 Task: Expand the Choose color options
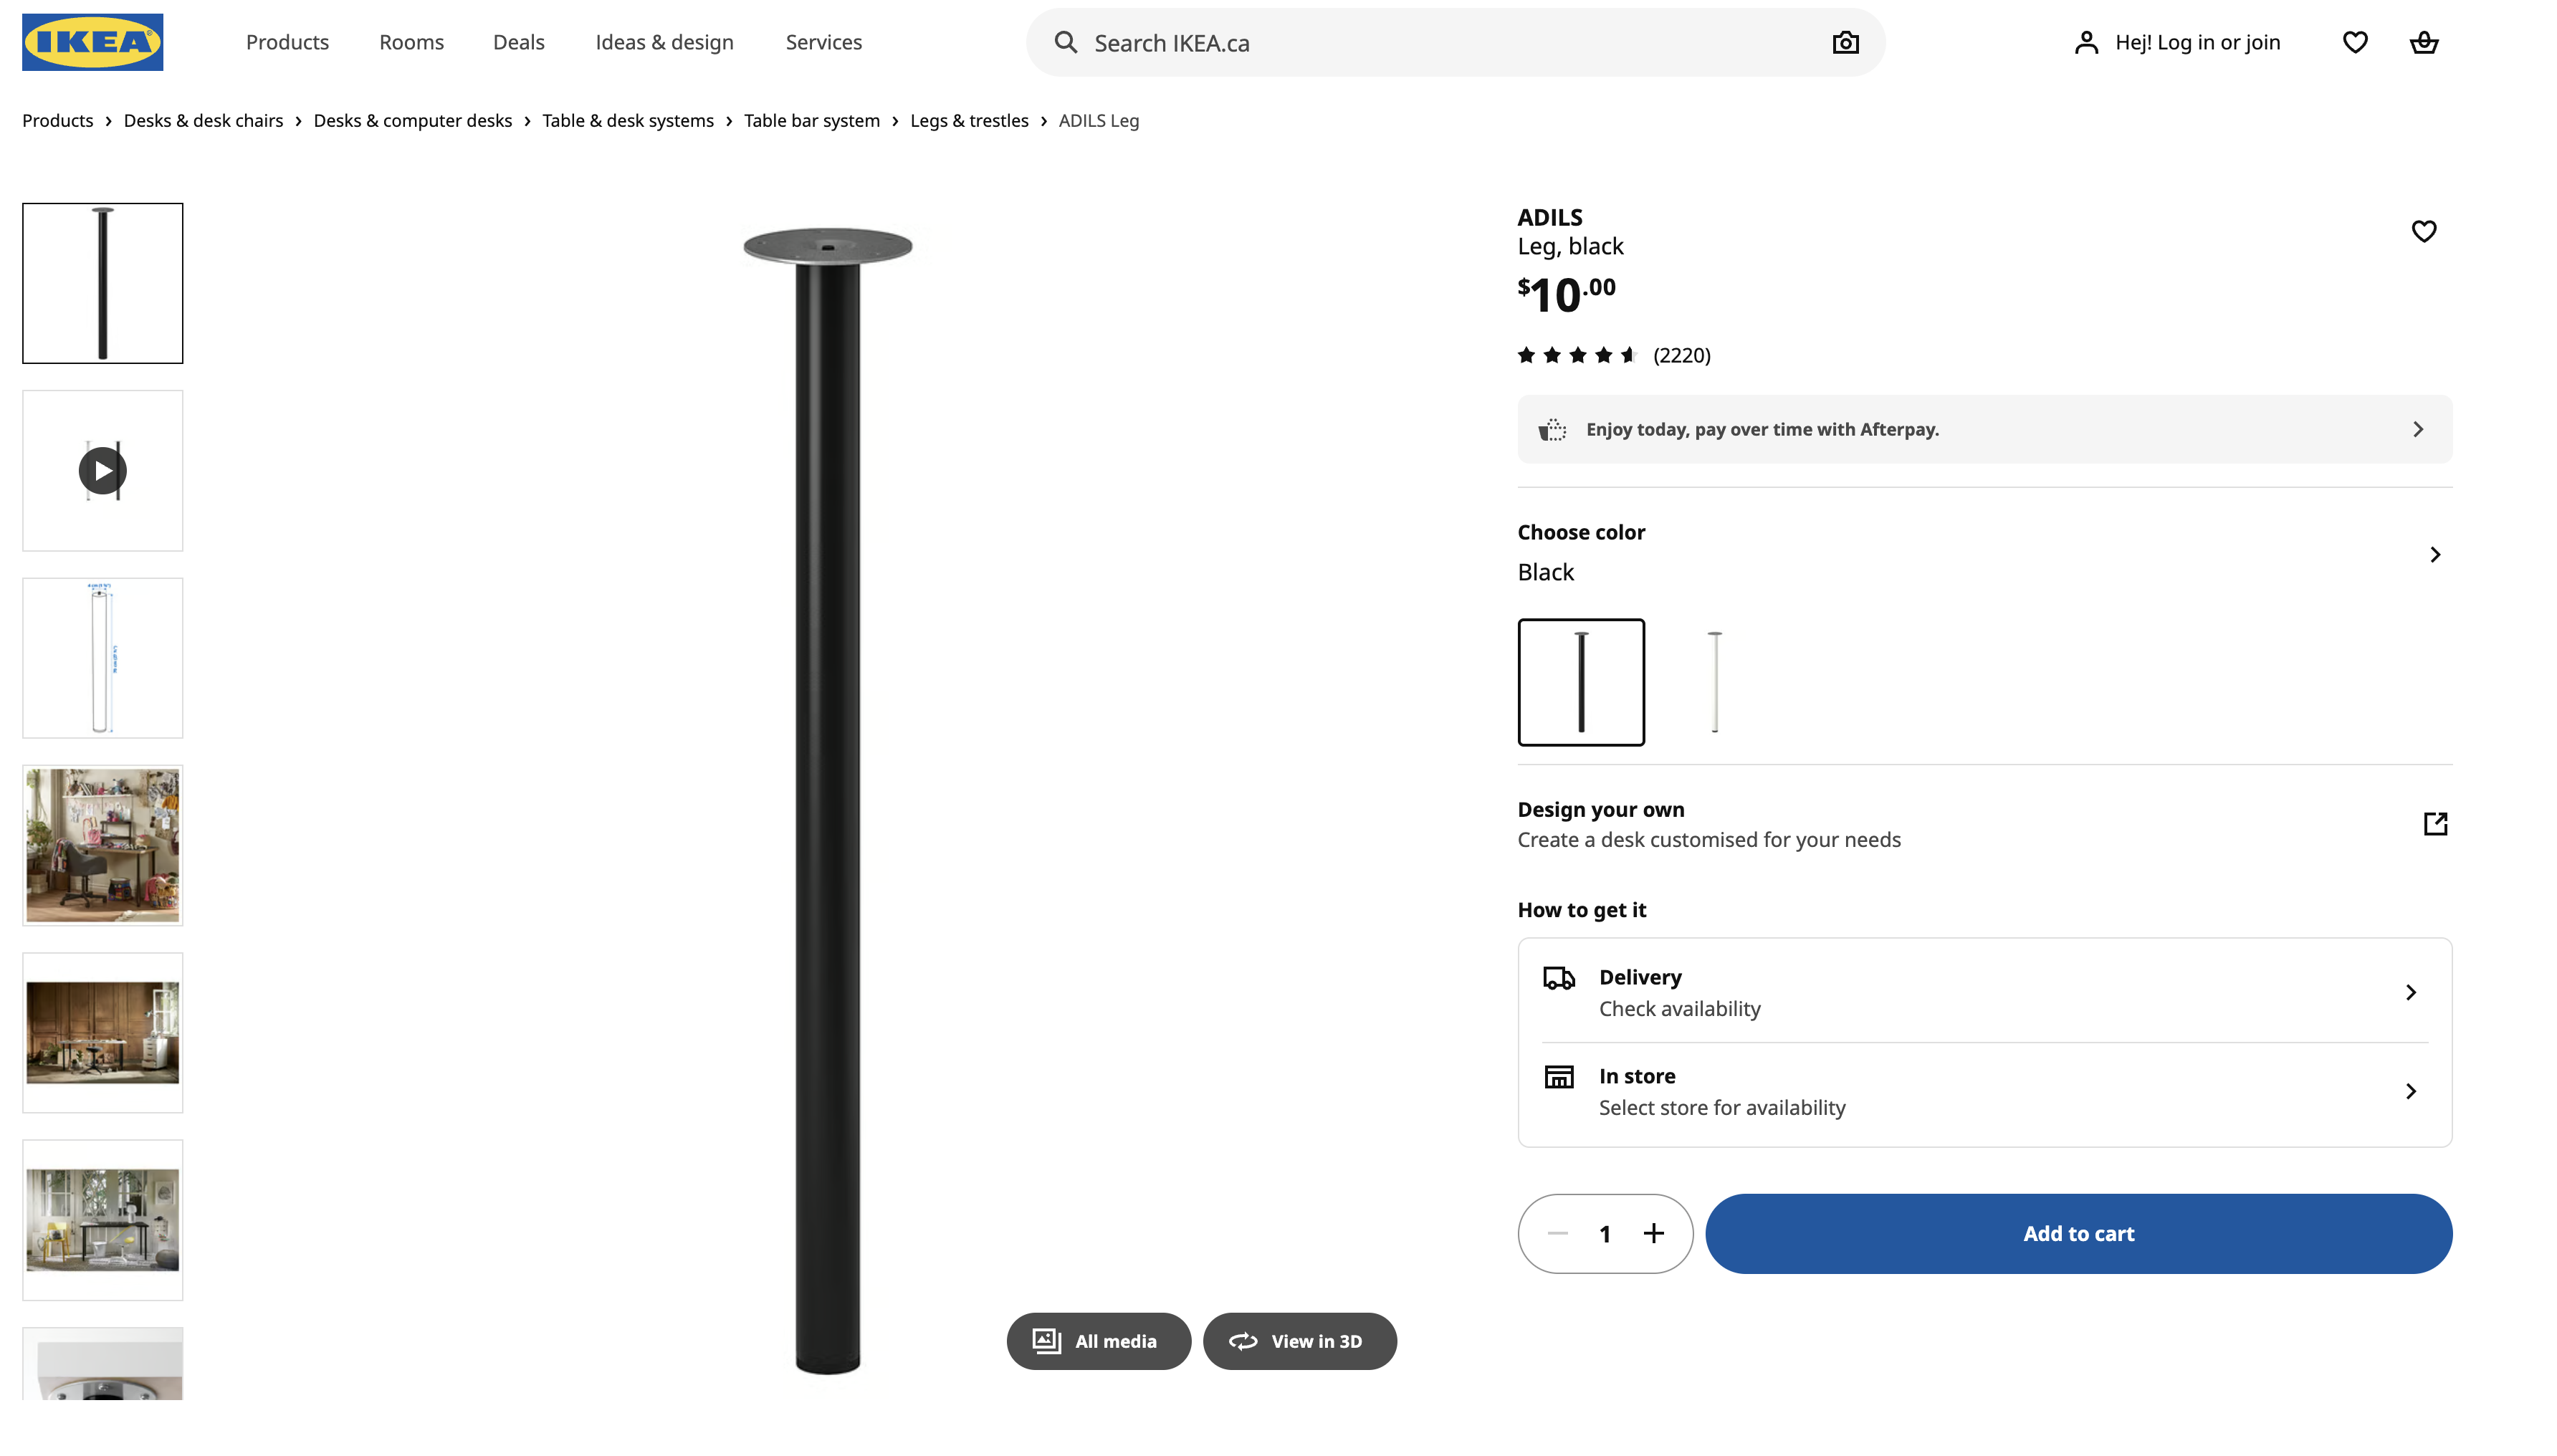coord(2434,554)
